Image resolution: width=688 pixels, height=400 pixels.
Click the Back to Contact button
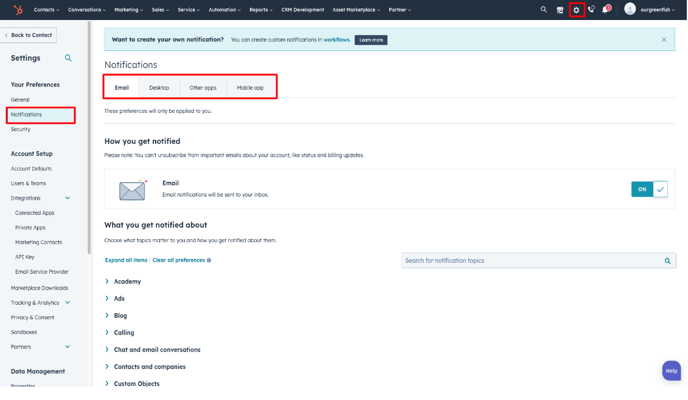(28, 35)
